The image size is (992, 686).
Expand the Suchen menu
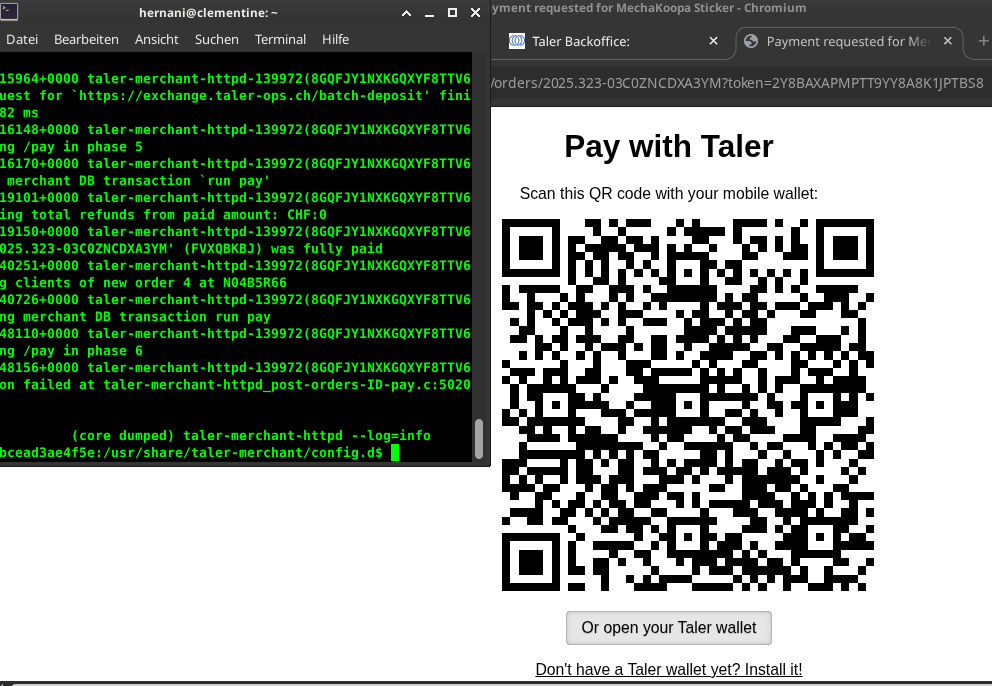[x=216, y=39]
